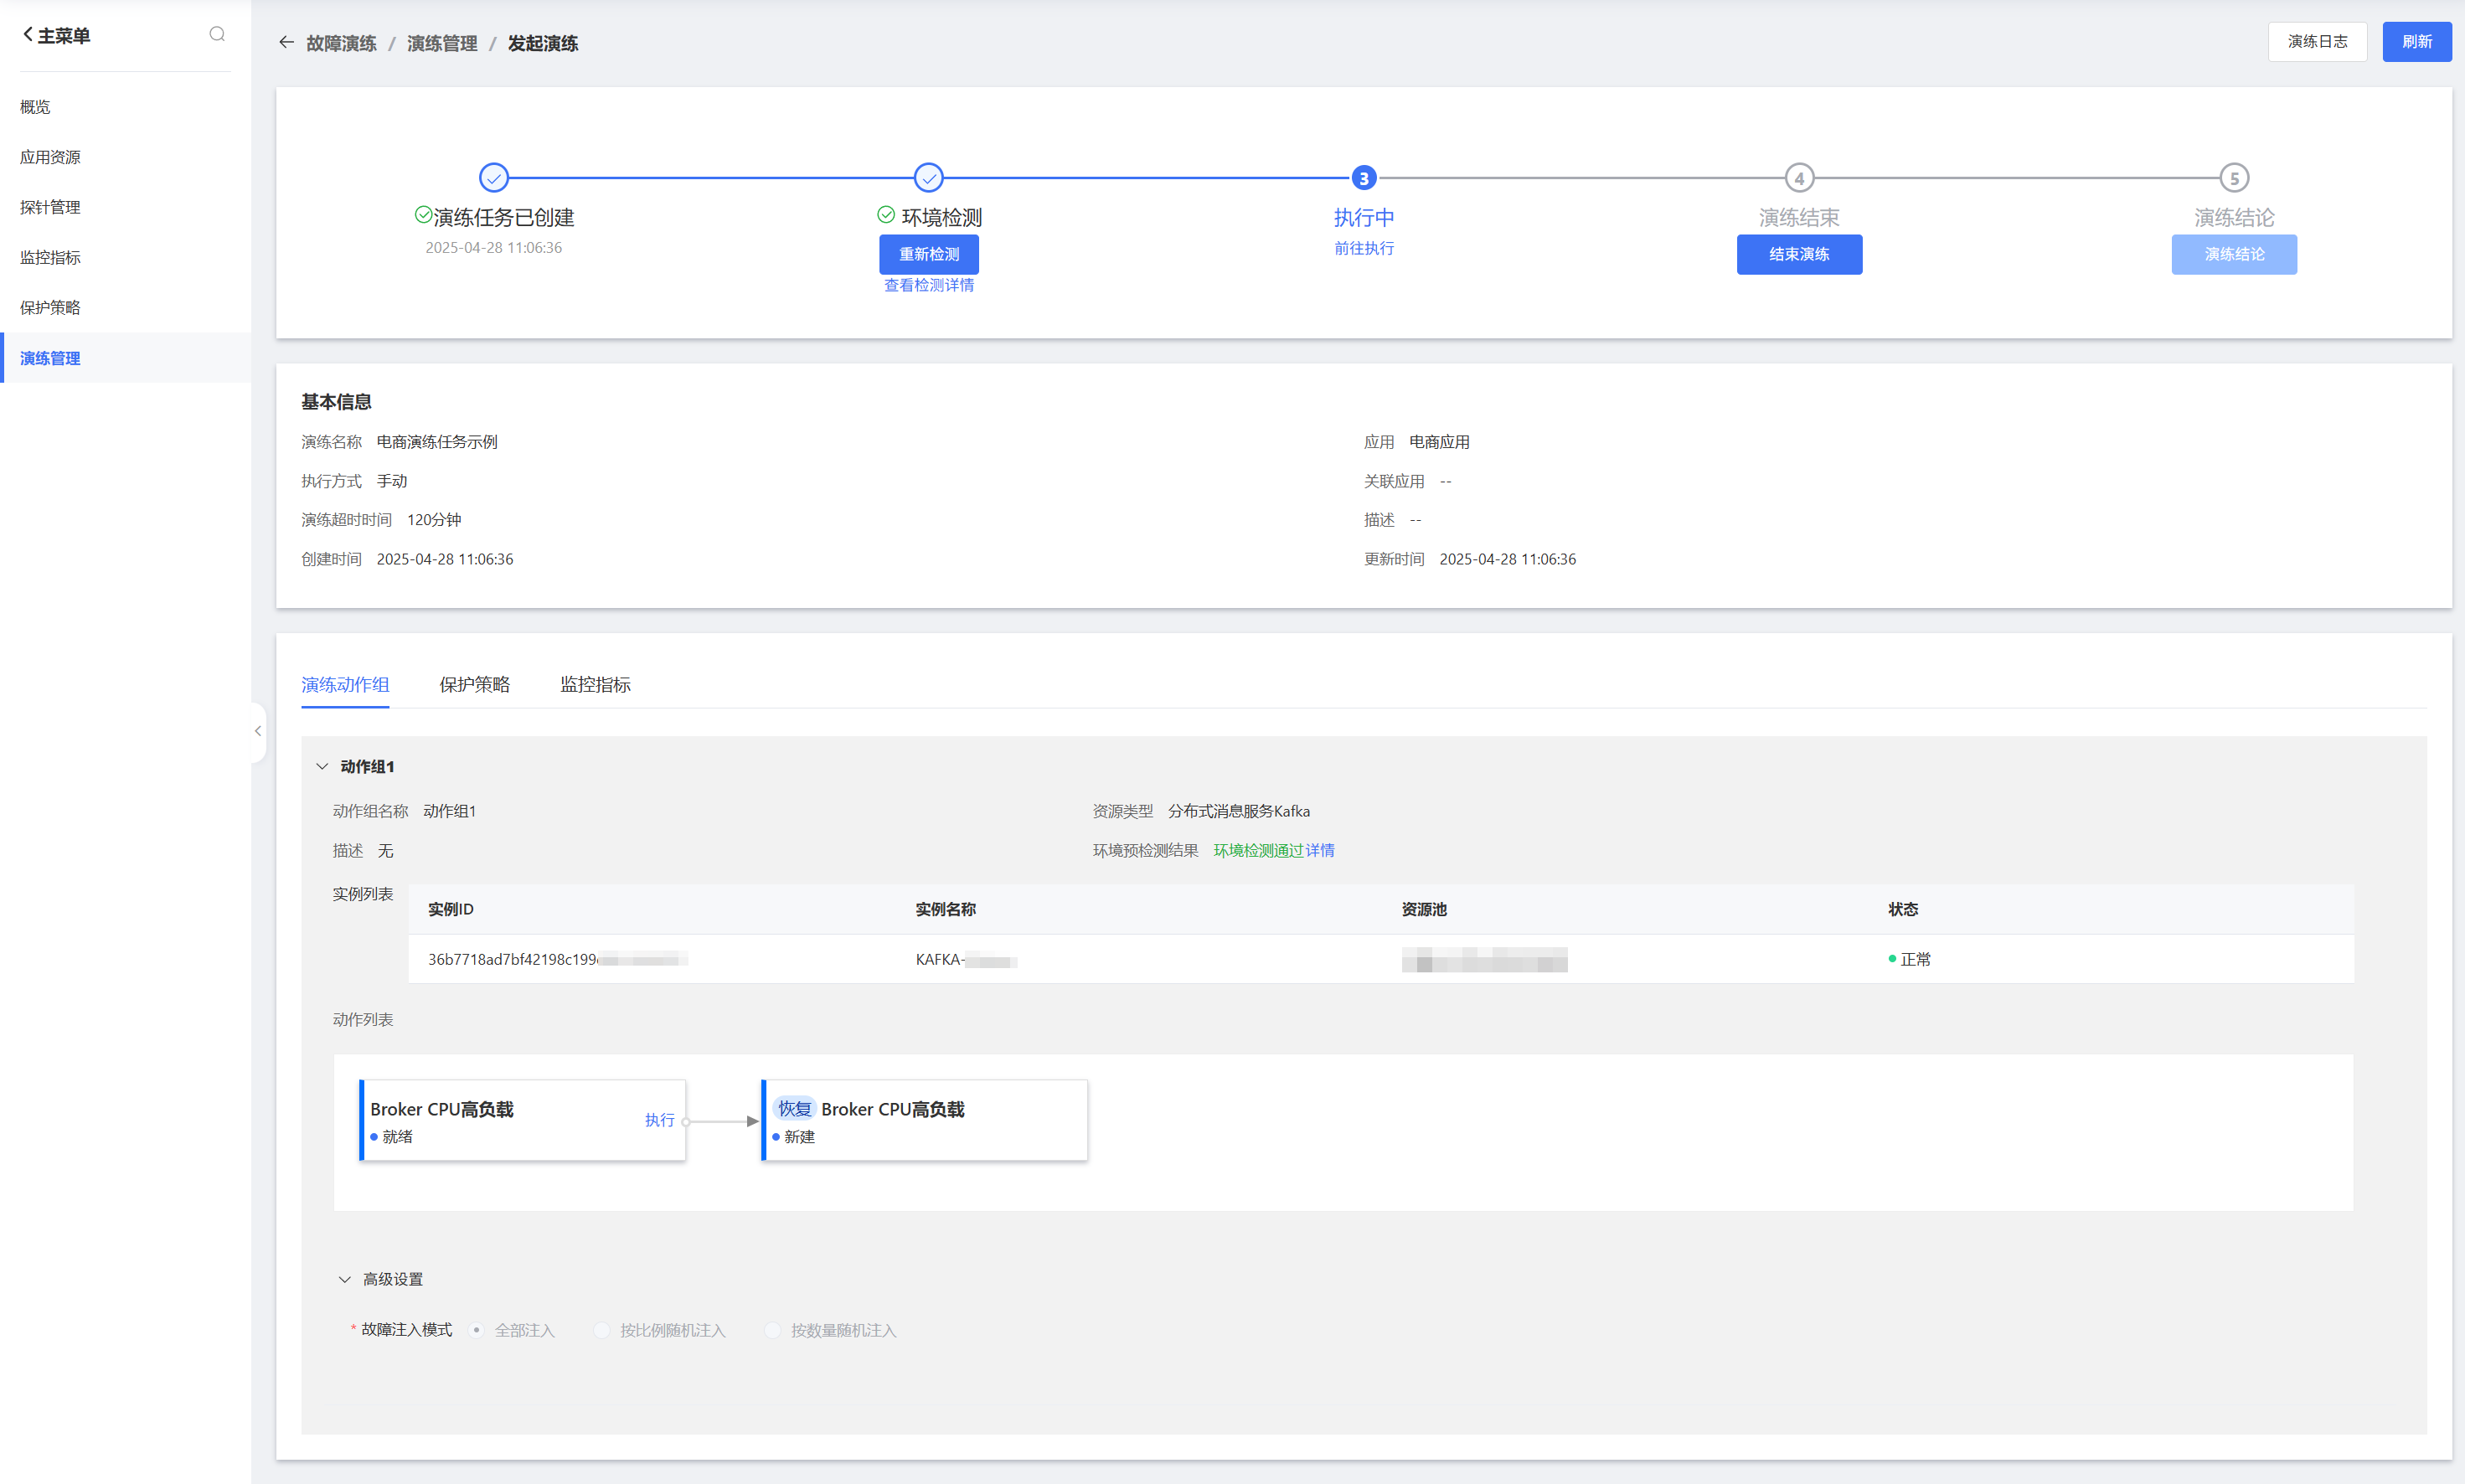Collapse the 动作组1 section

pos(322,767)
